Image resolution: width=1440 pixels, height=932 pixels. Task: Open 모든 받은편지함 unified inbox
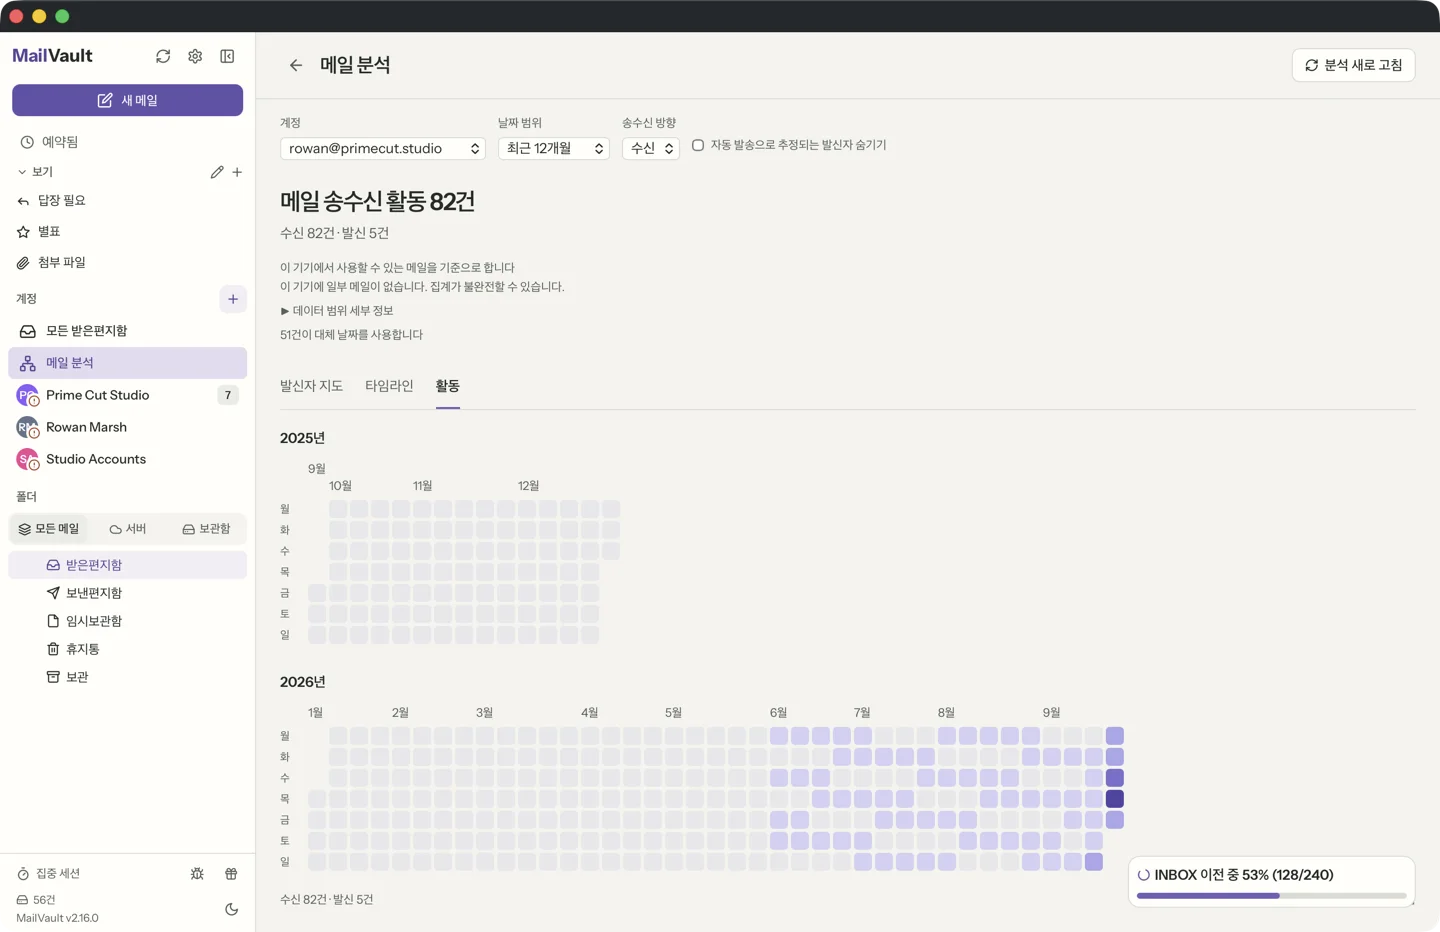point(128,331)
